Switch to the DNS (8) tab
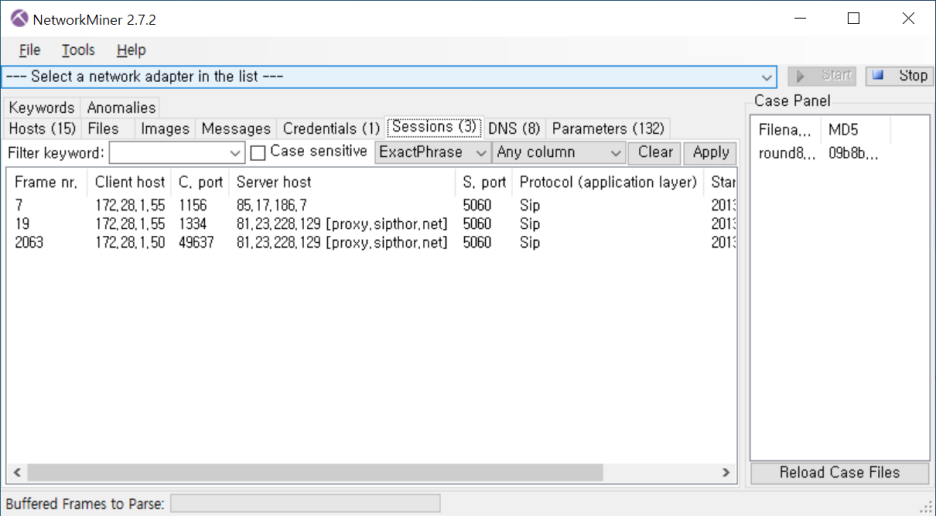Screen dimensions: 936x516 click(x=514, y=128)
